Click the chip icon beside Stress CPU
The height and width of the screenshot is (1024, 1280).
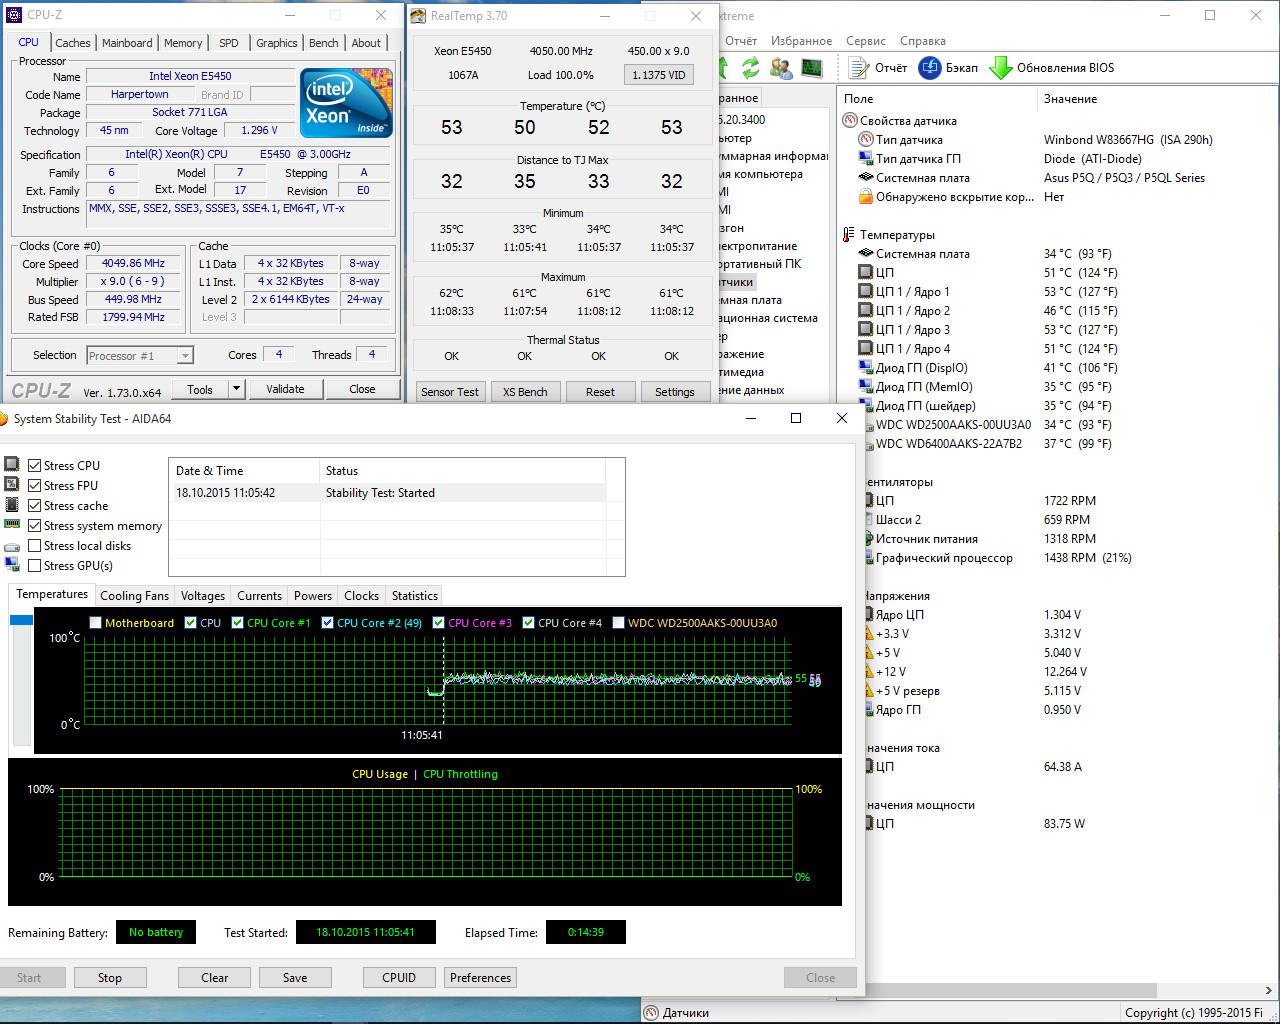coord(12,464)
